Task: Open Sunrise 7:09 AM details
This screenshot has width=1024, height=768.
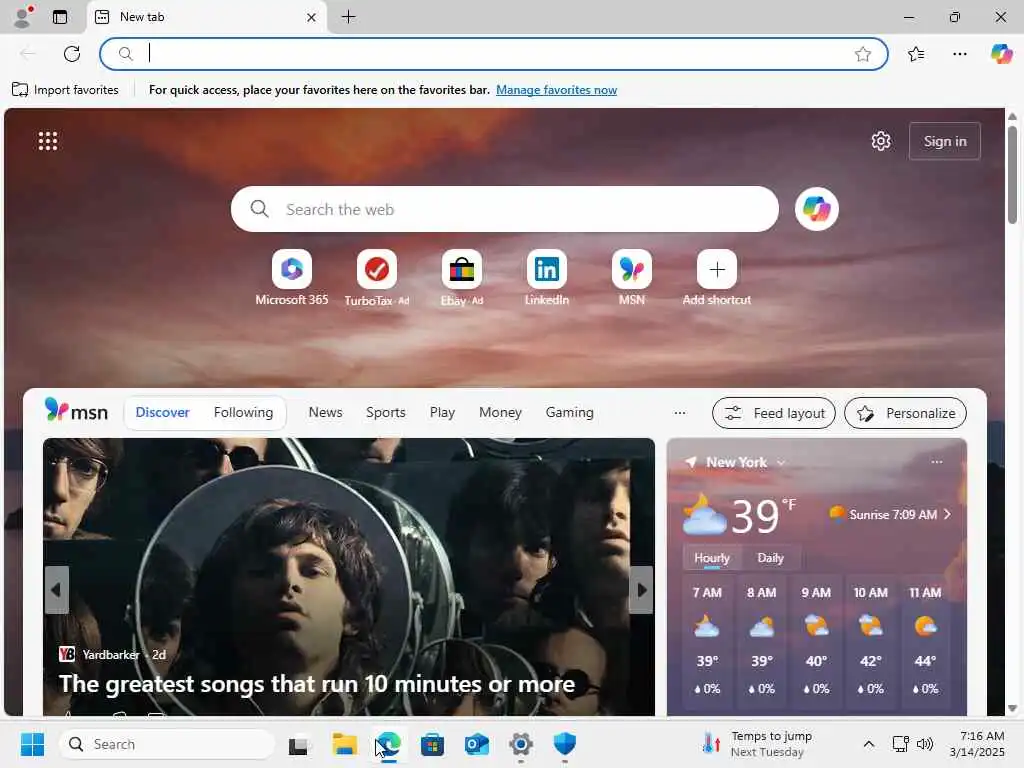Action: [889, 515]
